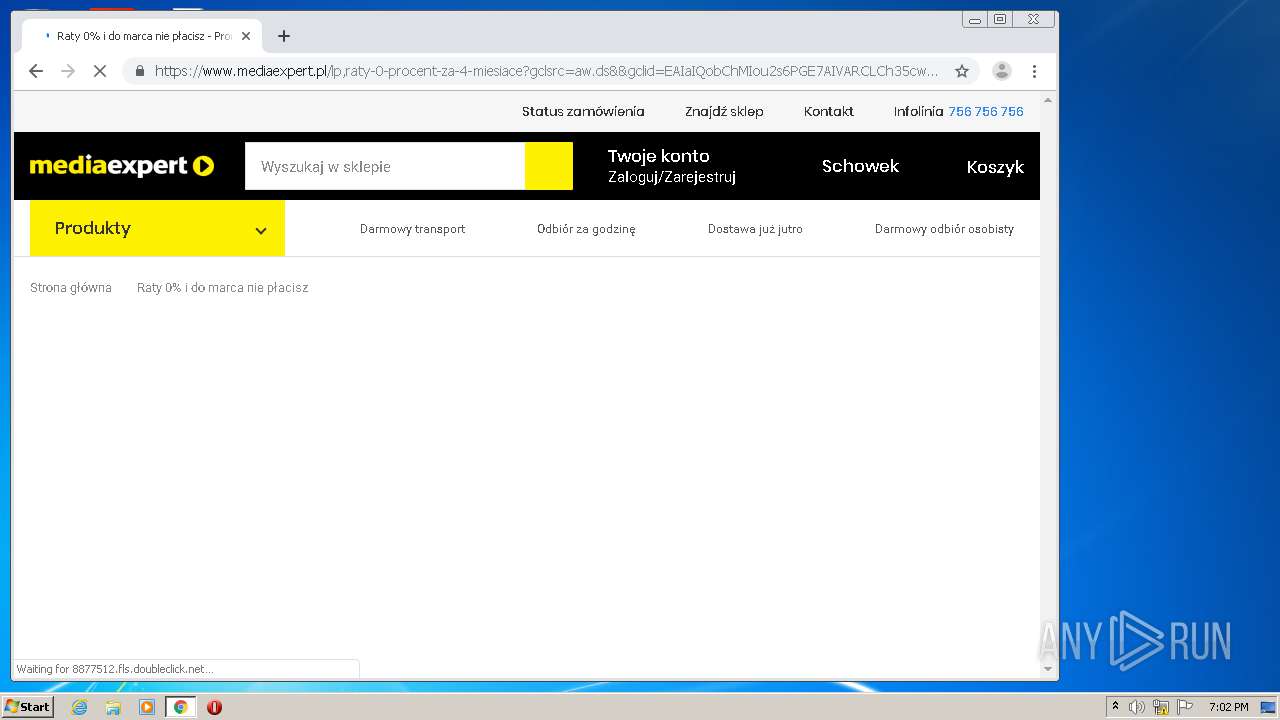
Task: Open the Kontakt link
Action: pos(829,112)
